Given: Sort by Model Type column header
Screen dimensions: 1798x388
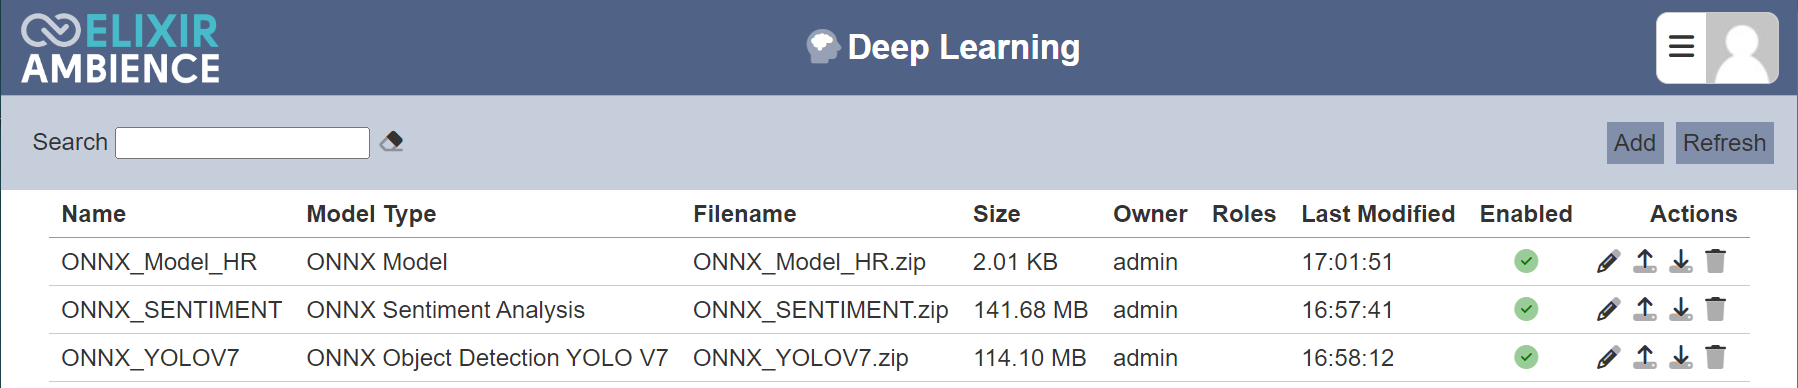Looking at the screenshot, I should [x=371, y=214].
